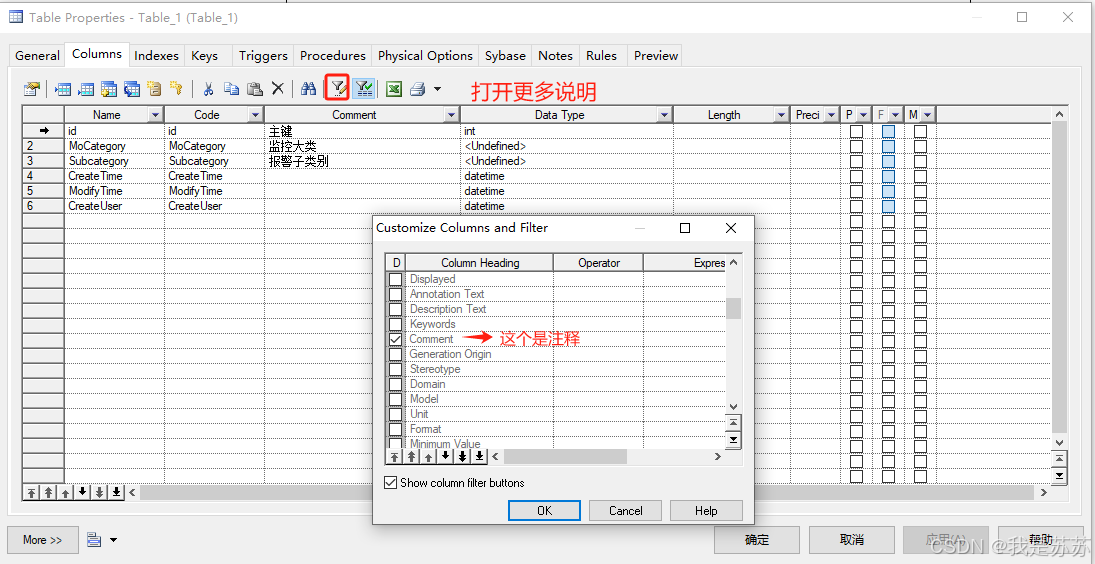1095x564 pixels.
Task: Open the Code column filter dropdown
Action: click(255, 115)
